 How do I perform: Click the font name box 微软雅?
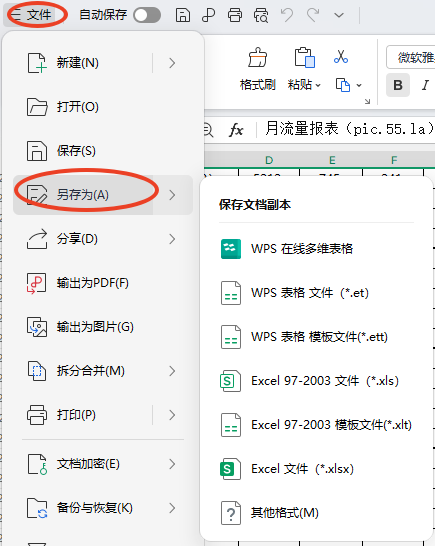411,57
